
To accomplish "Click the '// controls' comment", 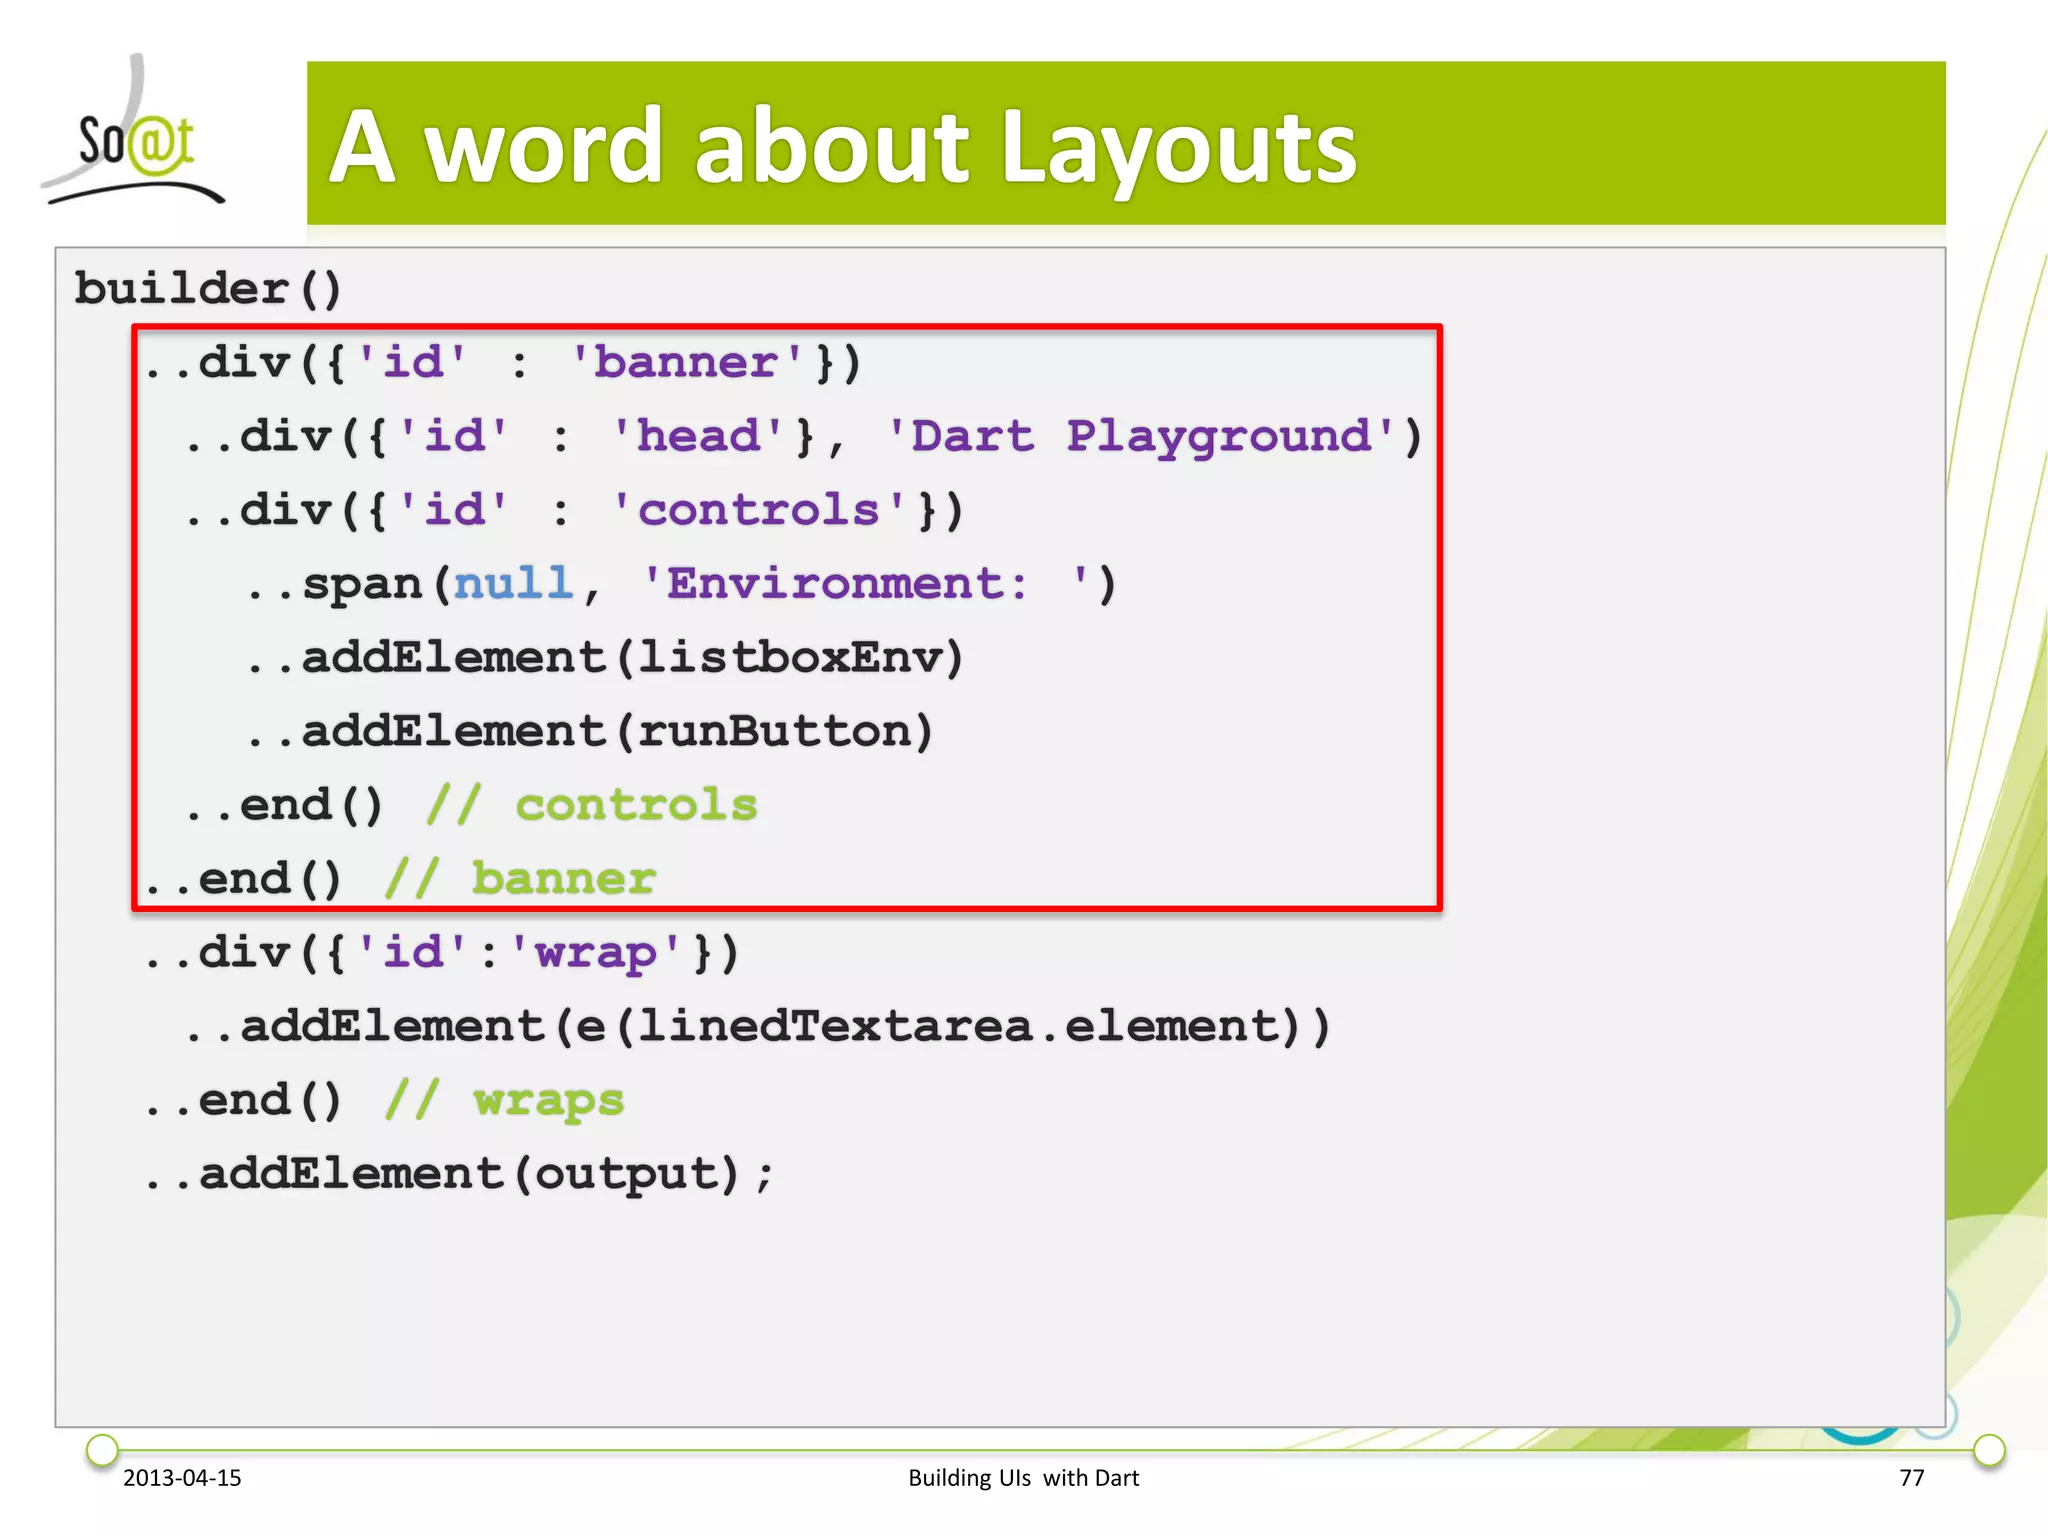I will point(591,805).
